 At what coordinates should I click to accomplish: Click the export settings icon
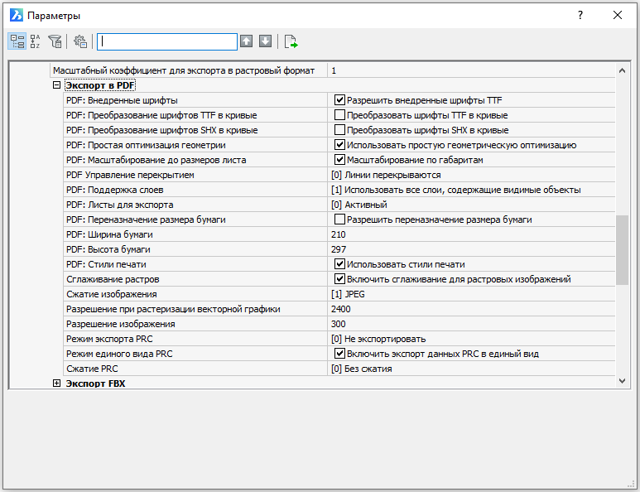click(x=291, y=41)
